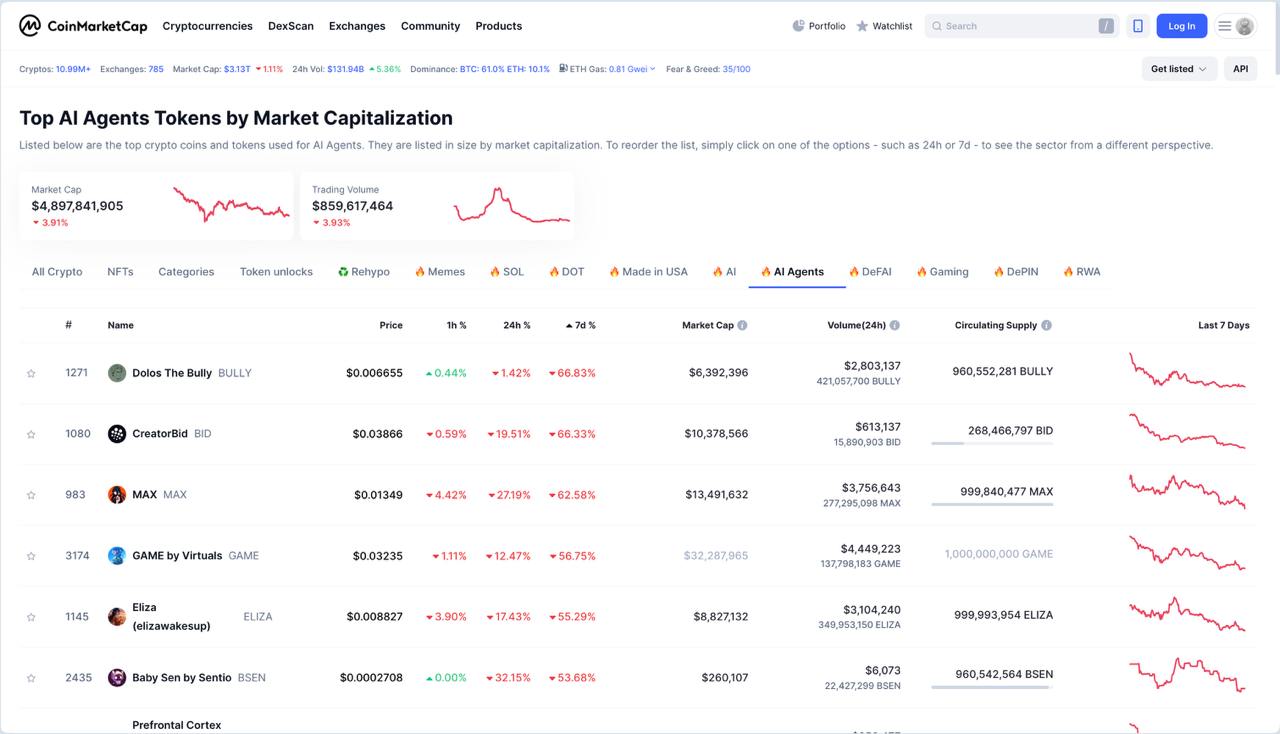Screen dimensions: 1280x734
Task: Click the Log In button
Action: coord(1181,26)
